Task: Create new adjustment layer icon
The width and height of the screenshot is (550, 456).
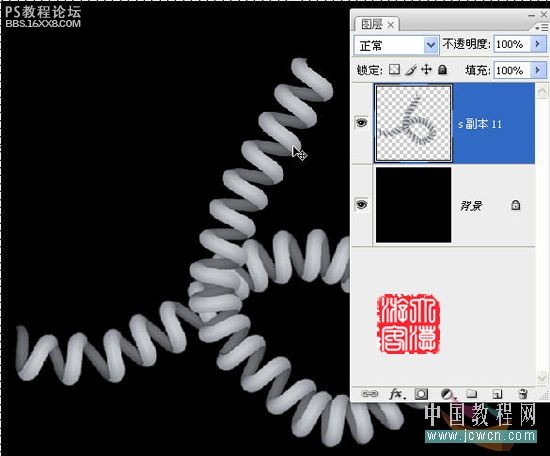Action: click(x=447, y=394)
